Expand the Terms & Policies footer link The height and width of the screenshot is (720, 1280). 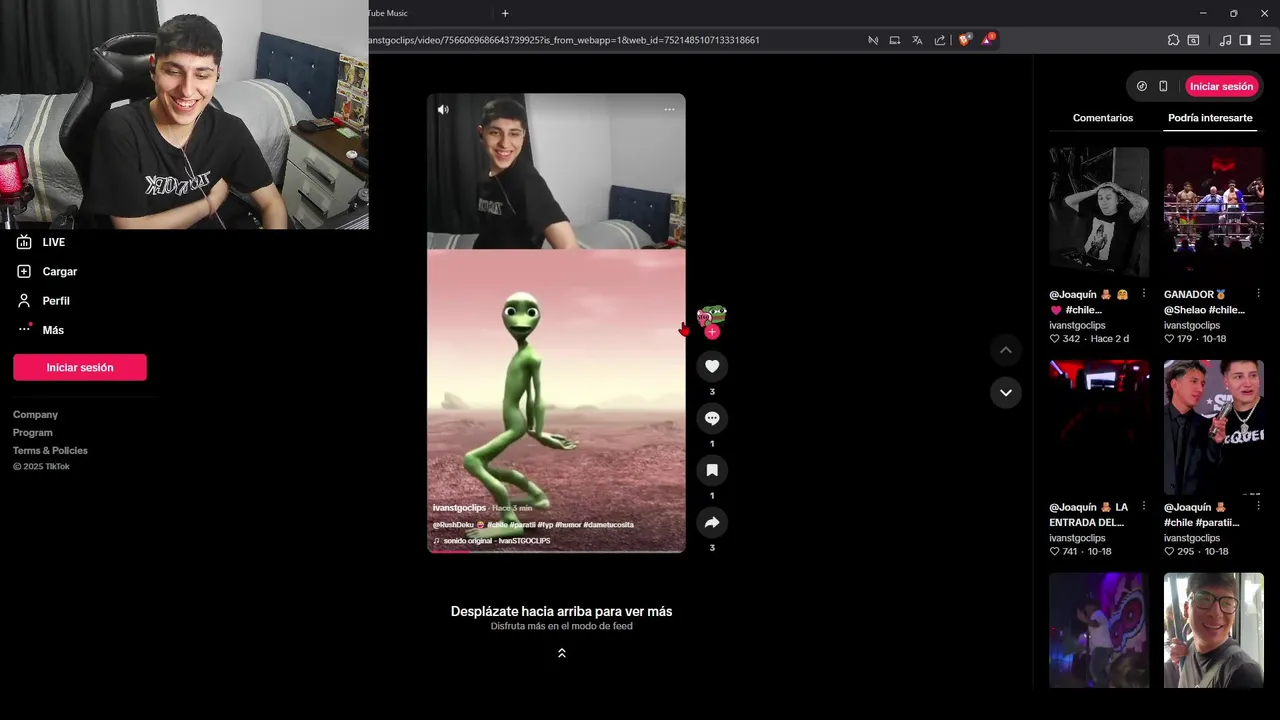click(x=50, y=451)
